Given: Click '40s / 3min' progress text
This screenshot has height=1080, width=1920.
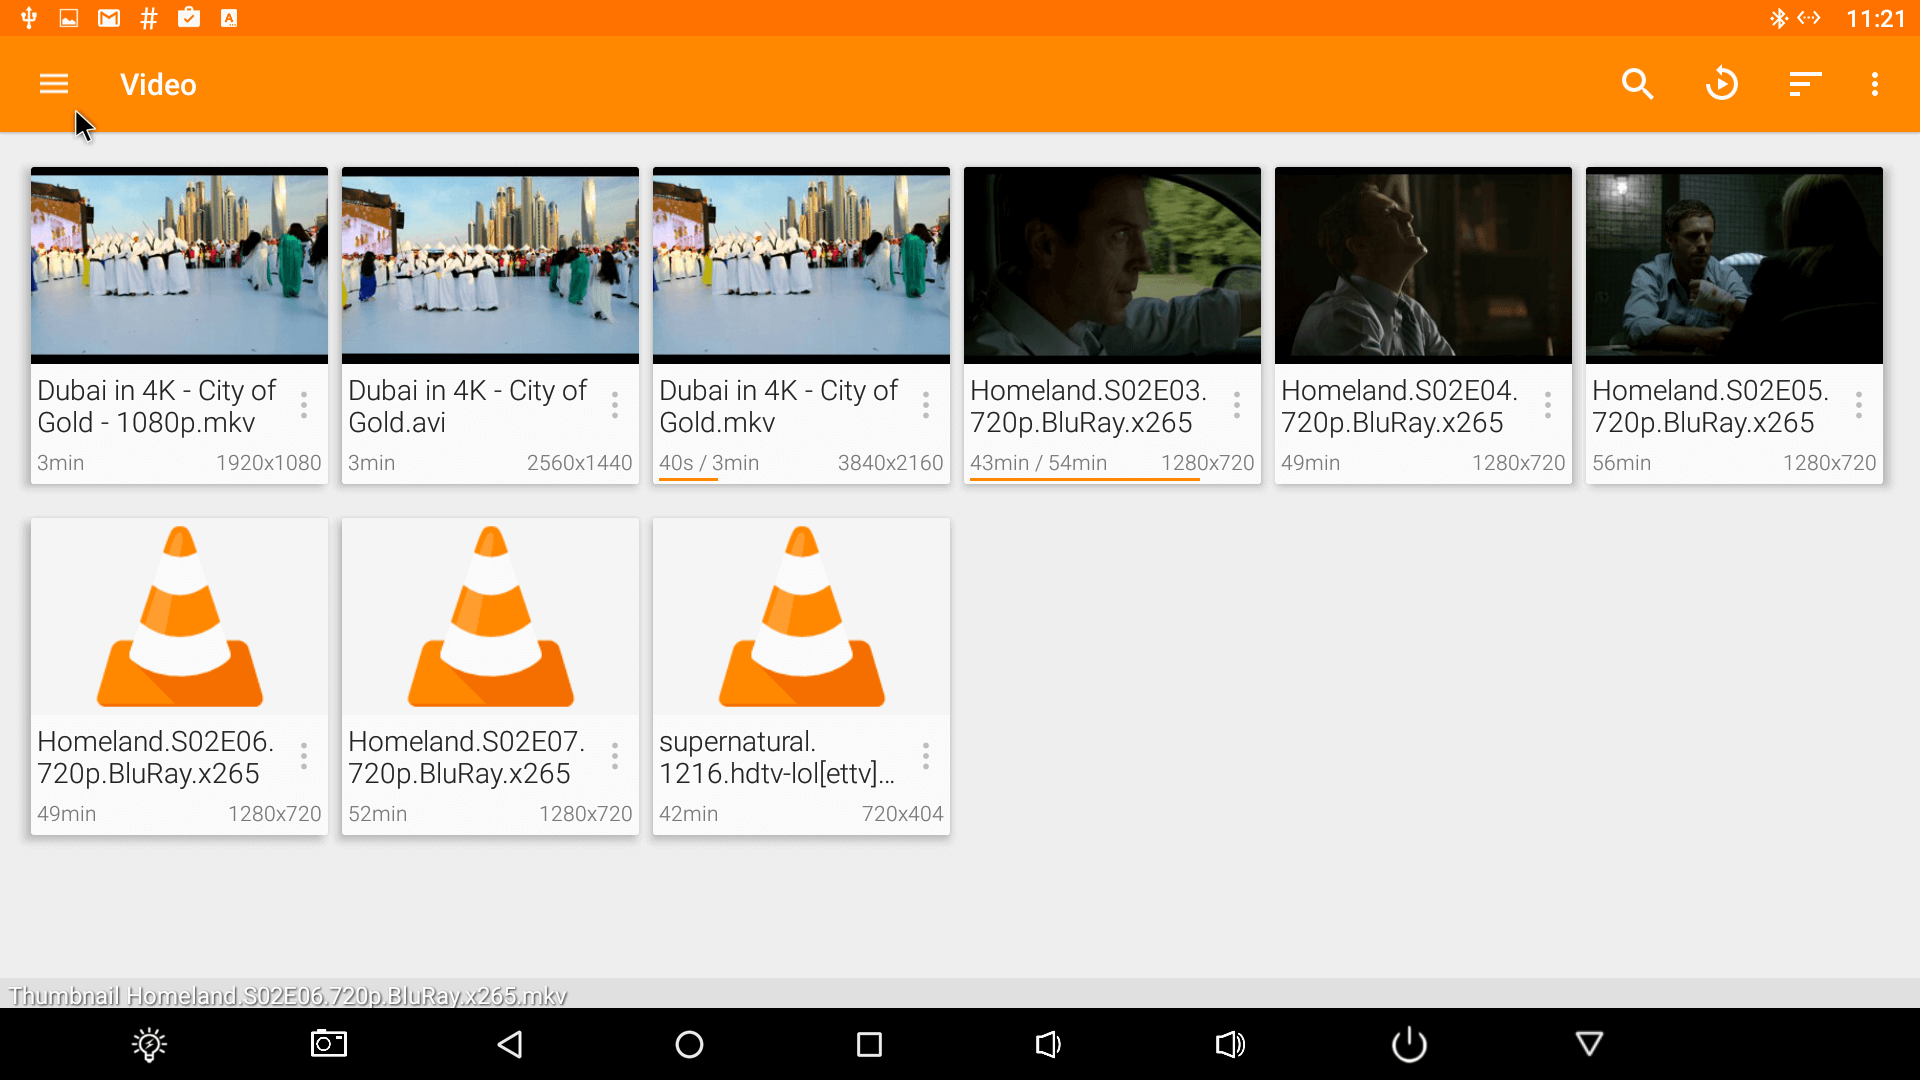Looking at the screenshot, I should 709,463.
